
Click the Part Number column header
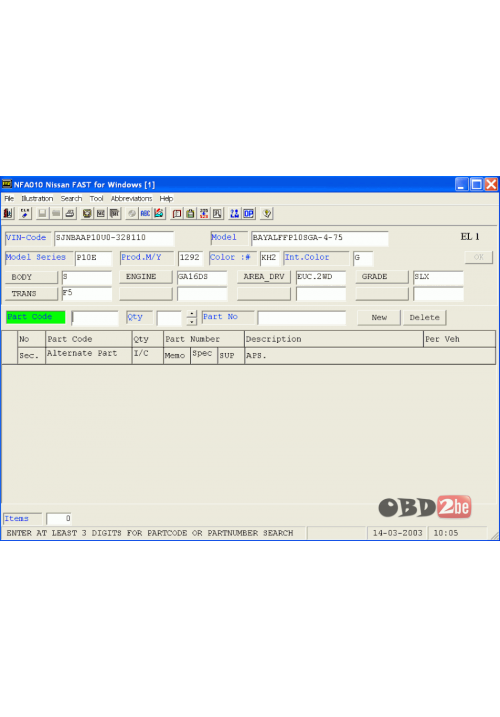[x=204, y=339]
